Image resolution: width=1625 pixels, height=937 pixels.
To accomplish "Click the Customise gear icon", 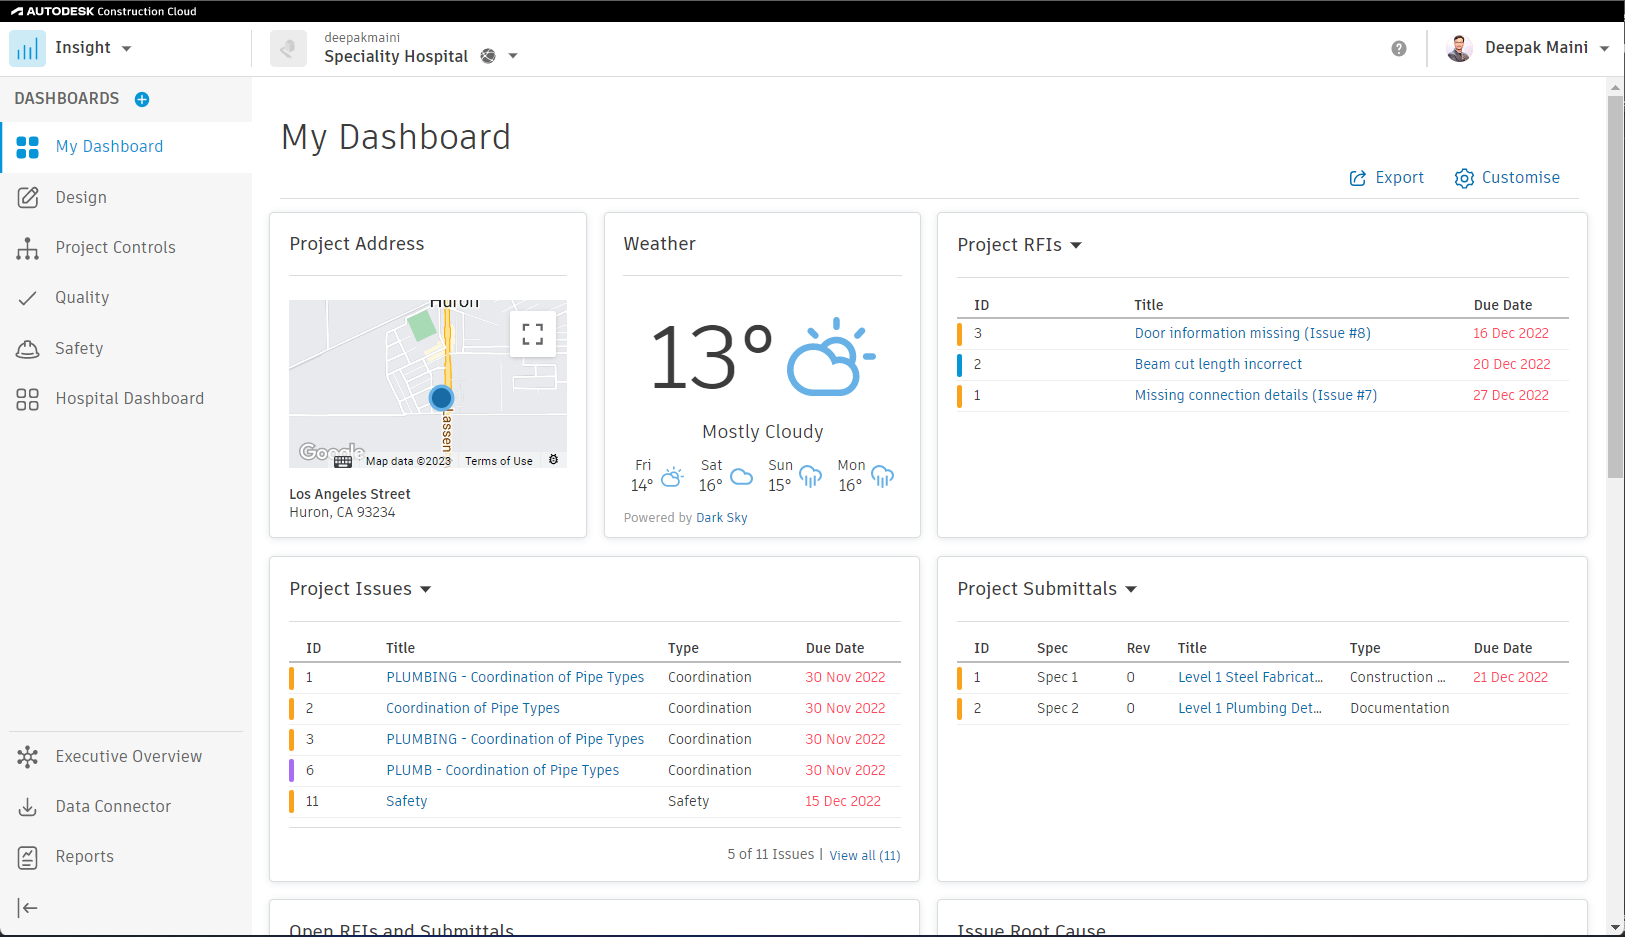I will pos(1464,178).
